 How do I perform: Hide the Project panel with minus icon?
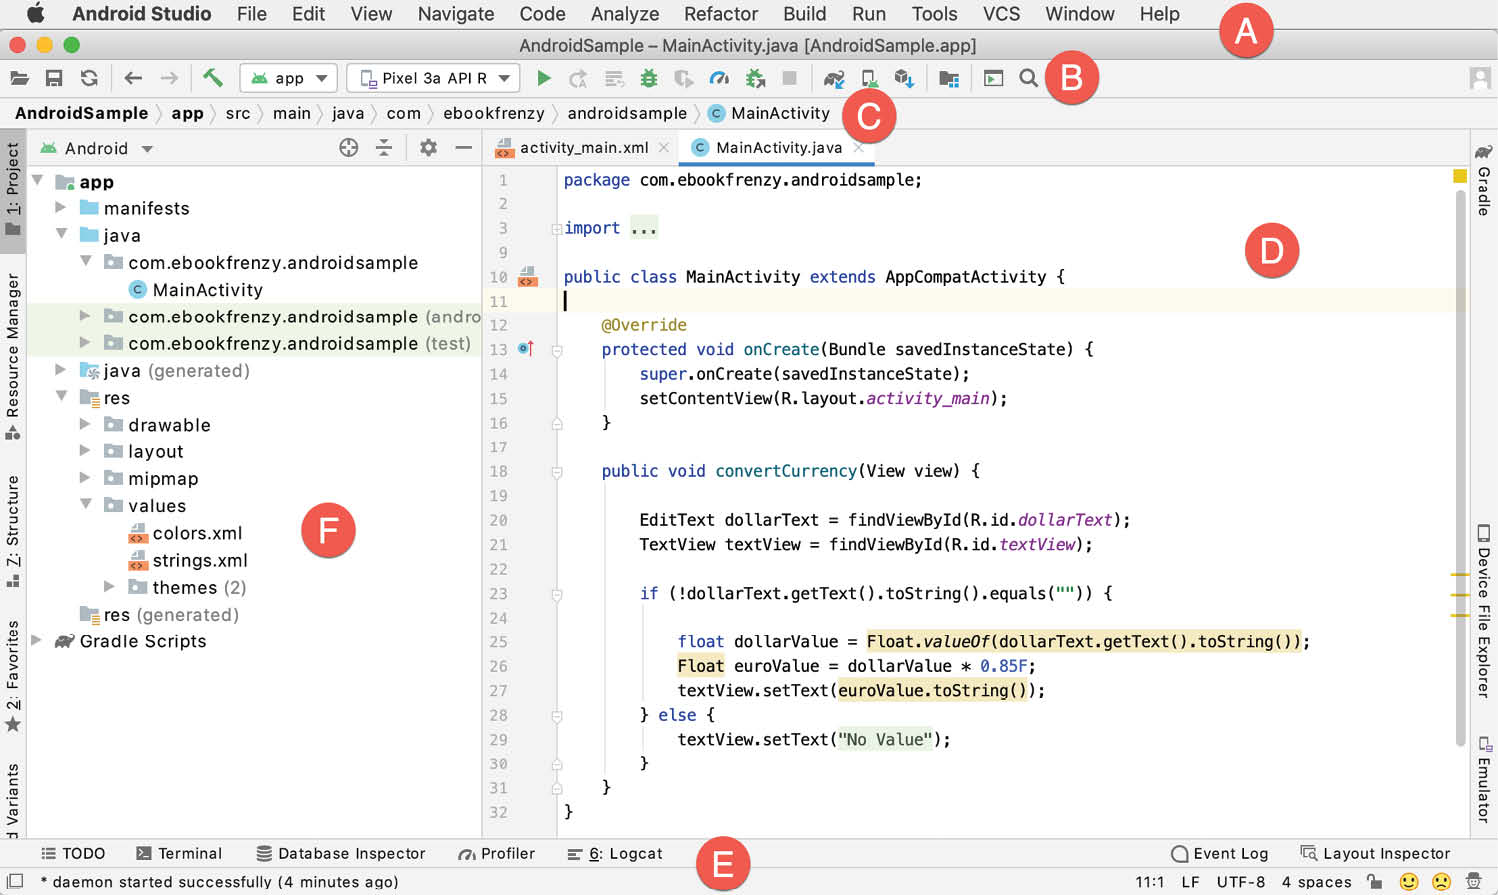[x=463, y=148]
